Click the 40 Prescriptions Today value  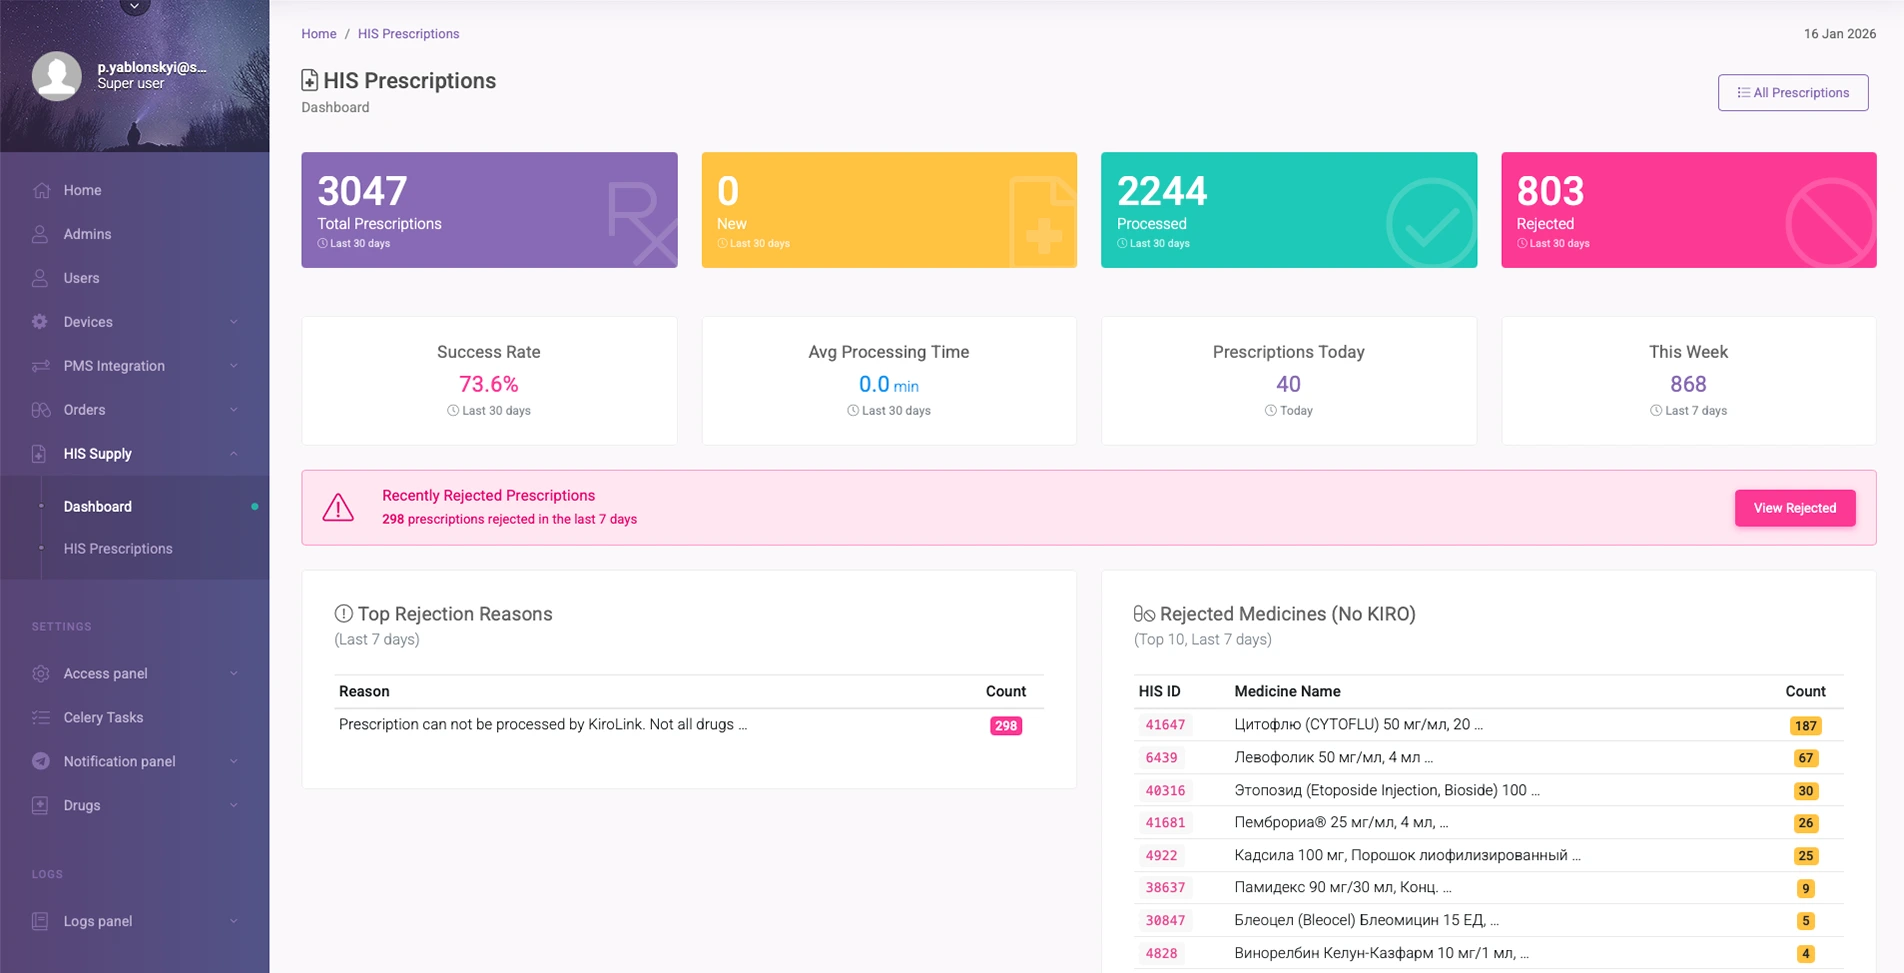click(1288, 384)
